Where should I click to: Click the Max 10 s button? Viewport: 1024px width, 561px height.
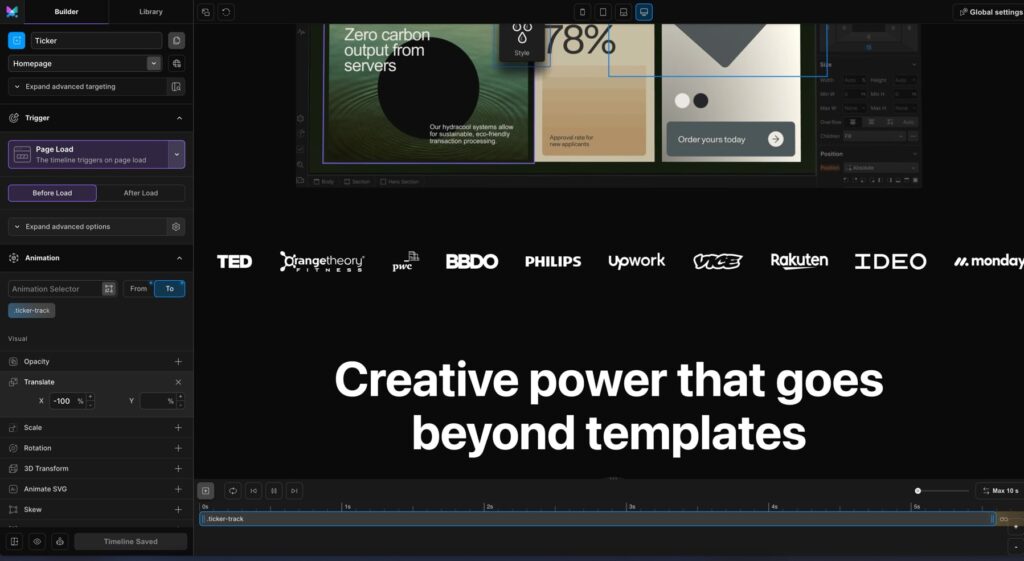coord(1000,490)
